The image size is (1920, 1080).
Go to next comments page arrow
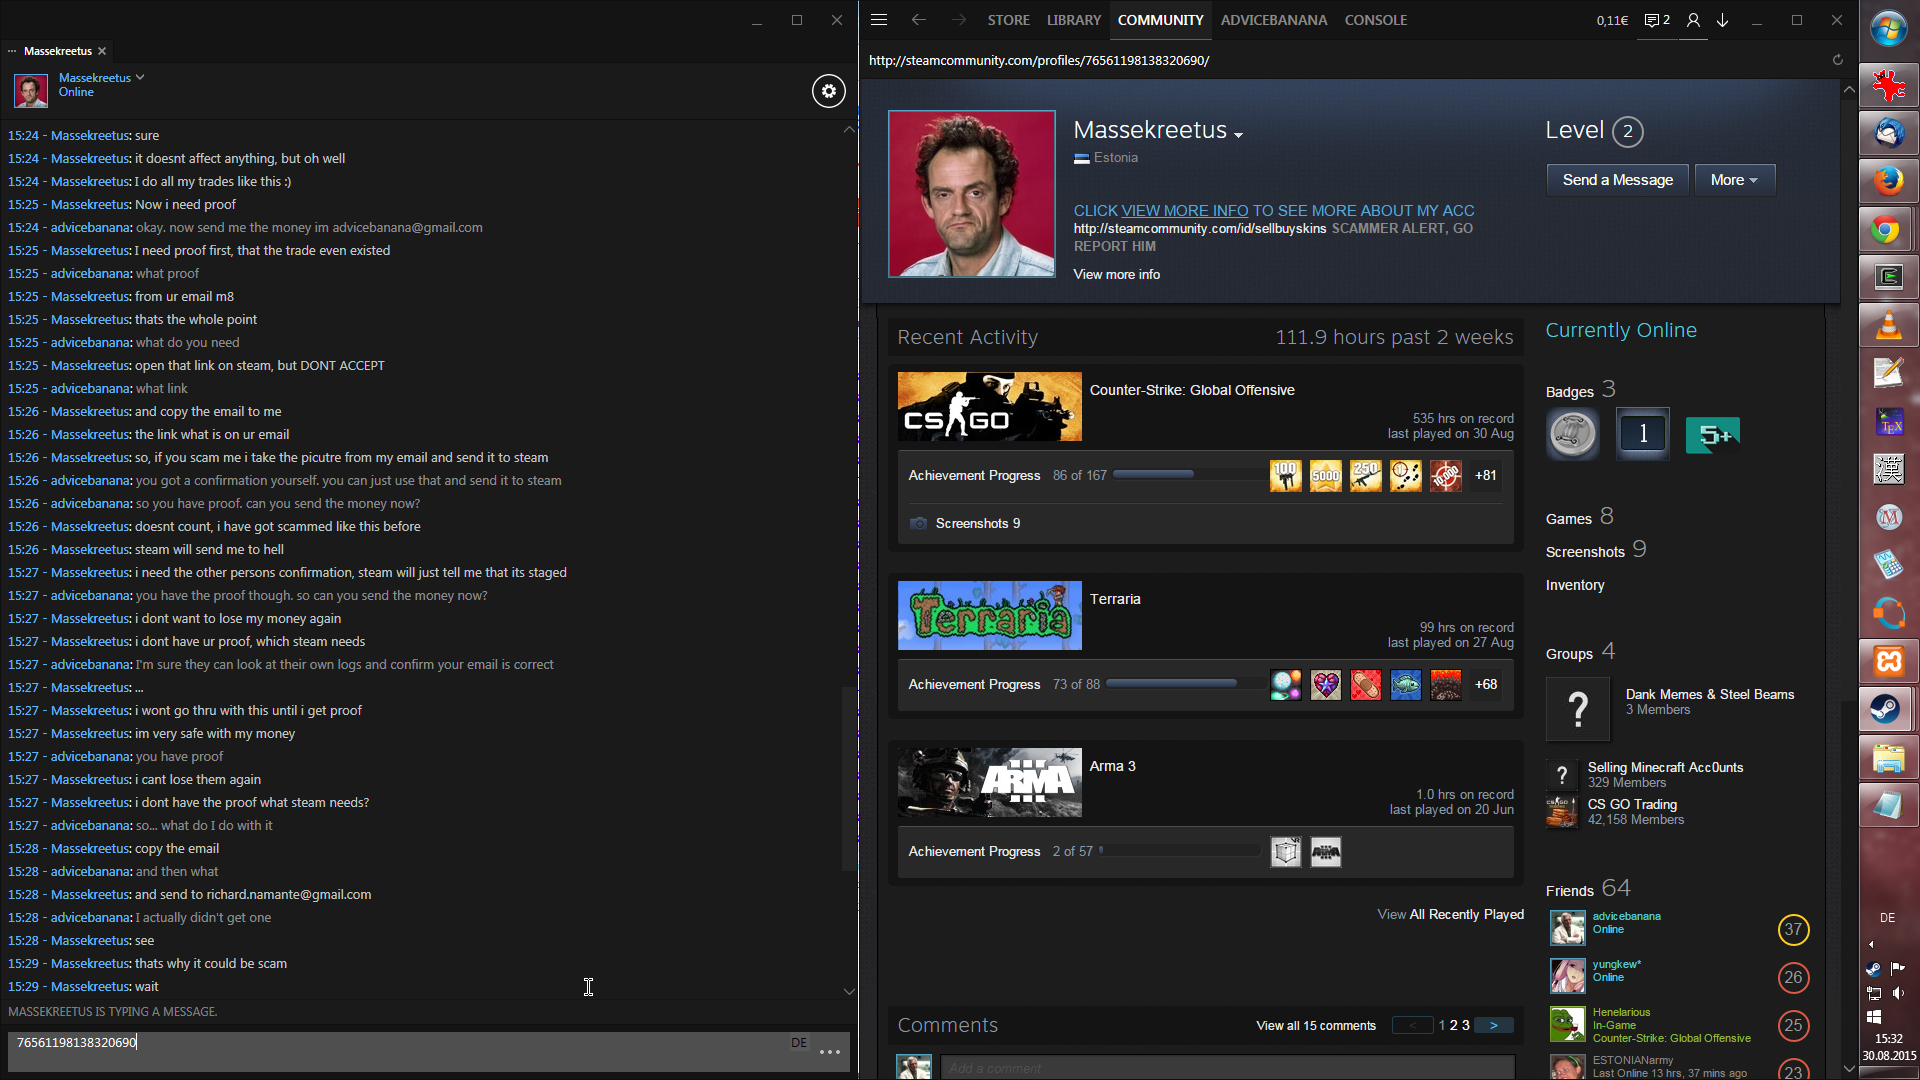(1494, 1025)
